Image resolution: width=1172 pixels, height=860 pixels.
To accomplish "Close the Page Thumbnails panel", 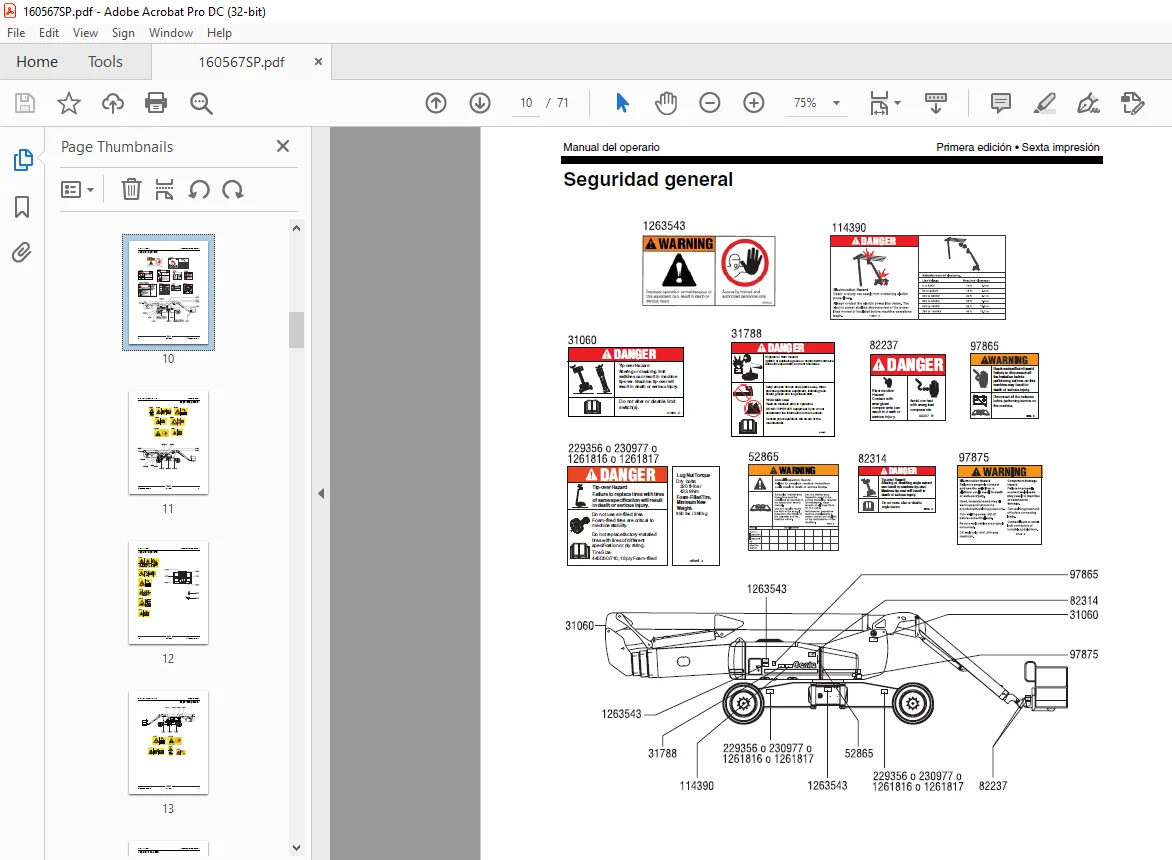I will coord(283,146).
